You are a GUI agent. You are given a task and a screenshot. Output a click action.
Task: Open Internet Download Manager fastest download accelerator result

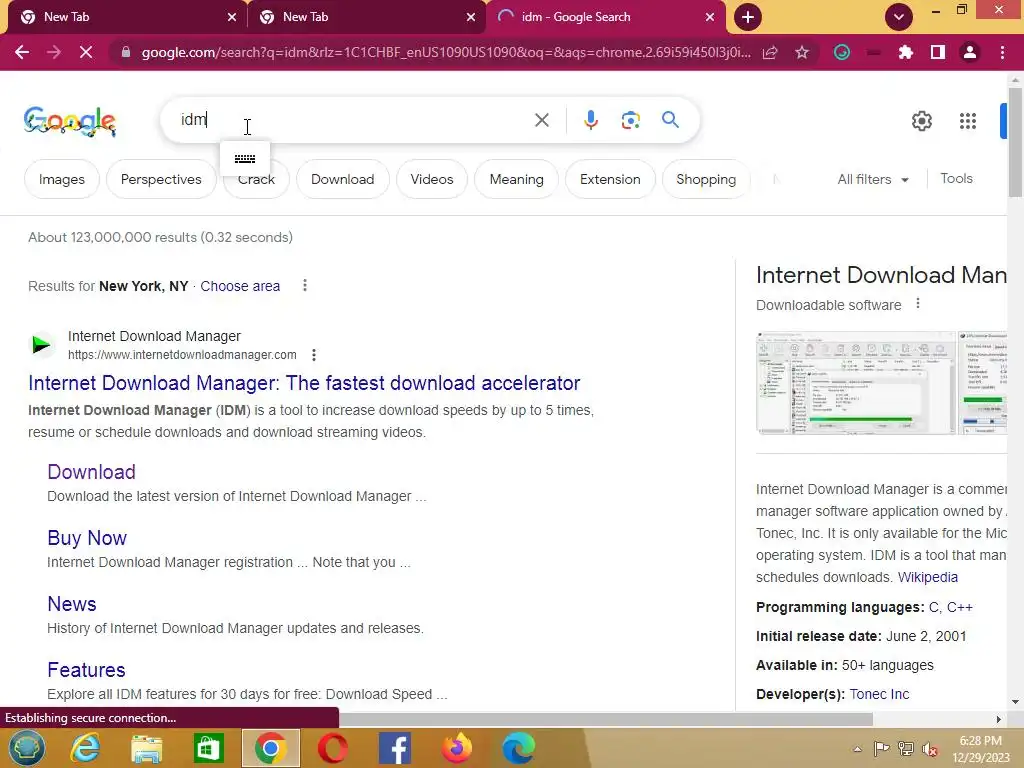coord(304,383)
